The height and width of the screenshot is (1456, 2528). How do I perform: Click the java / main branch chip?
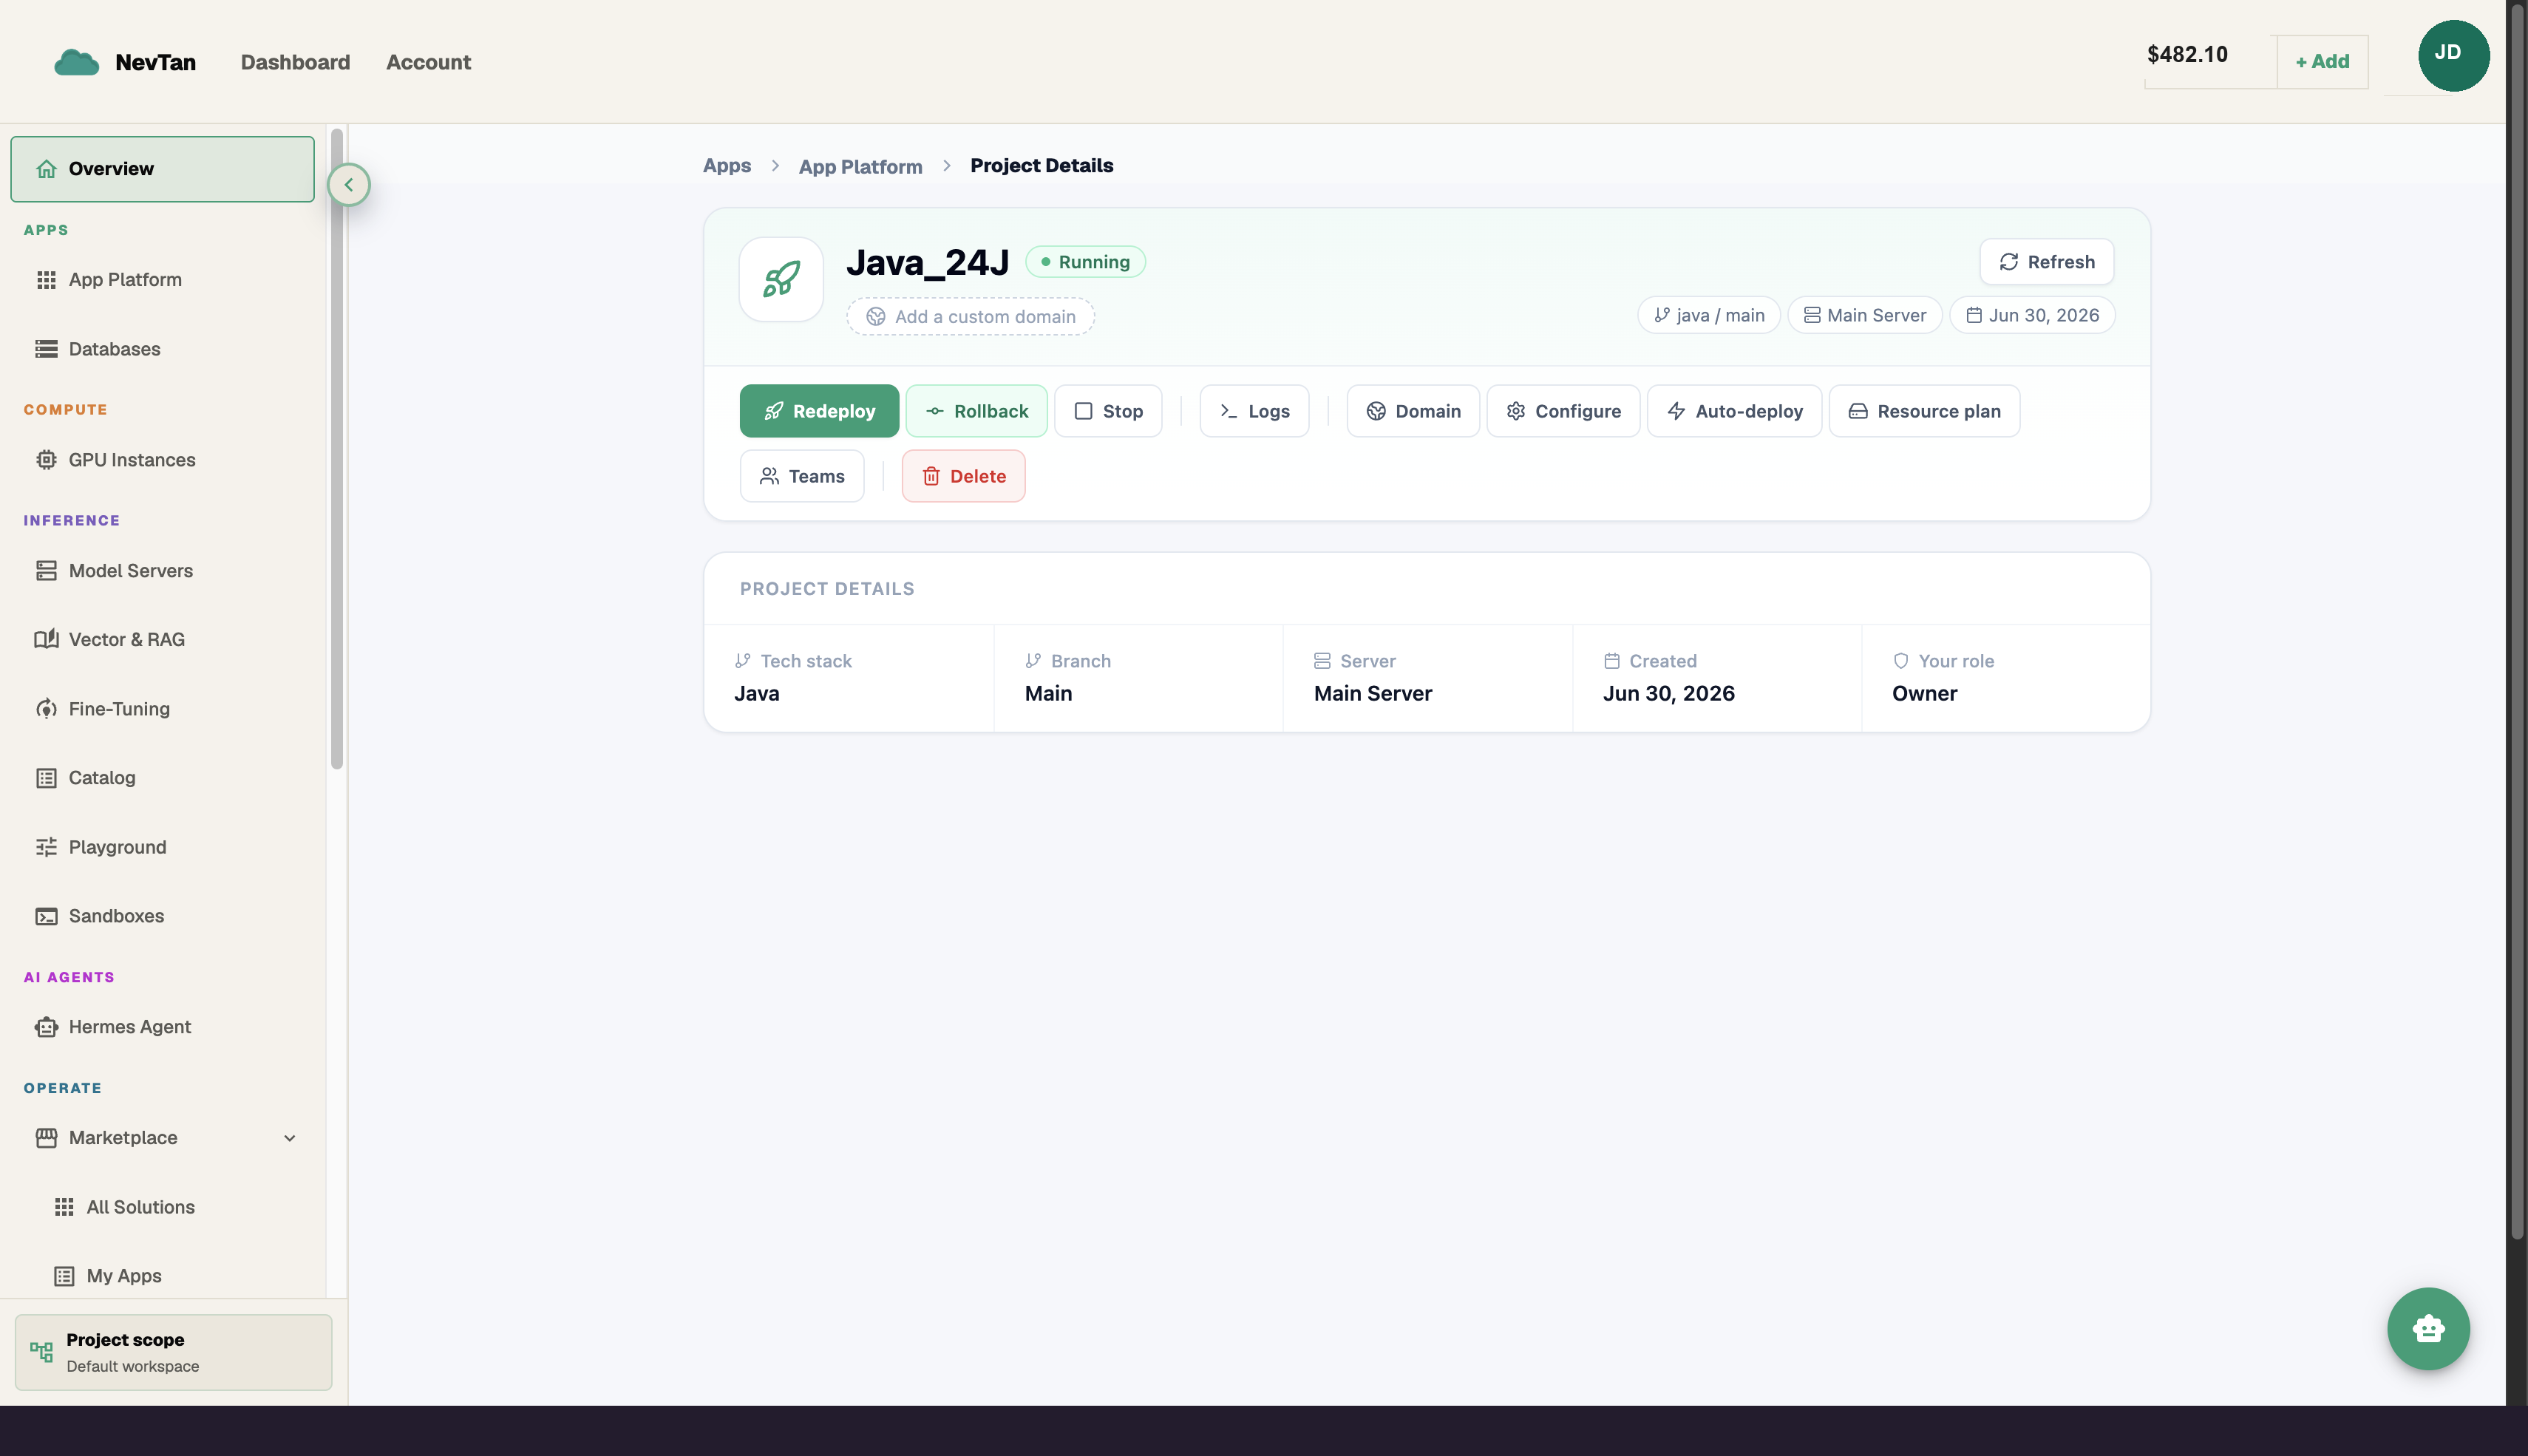pos(1708,315)
